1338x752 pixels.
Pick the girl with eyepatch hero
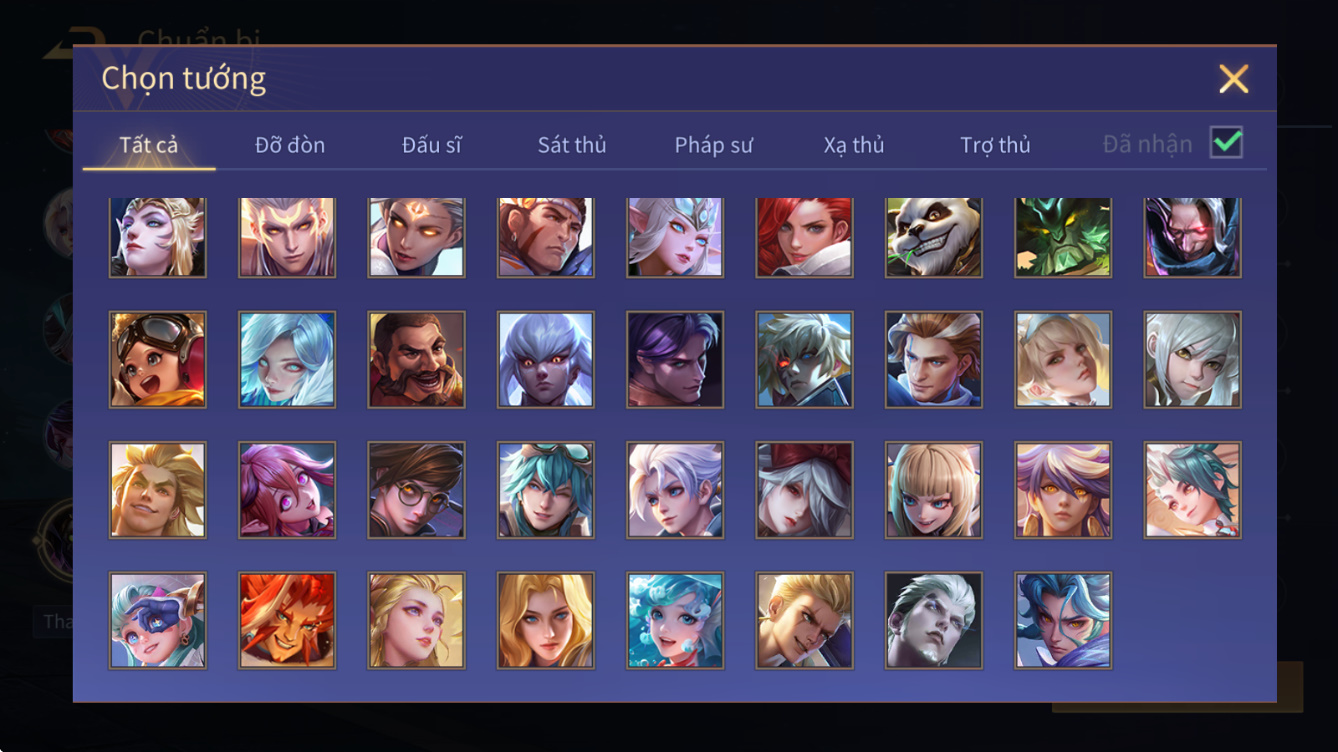(158, 620)
